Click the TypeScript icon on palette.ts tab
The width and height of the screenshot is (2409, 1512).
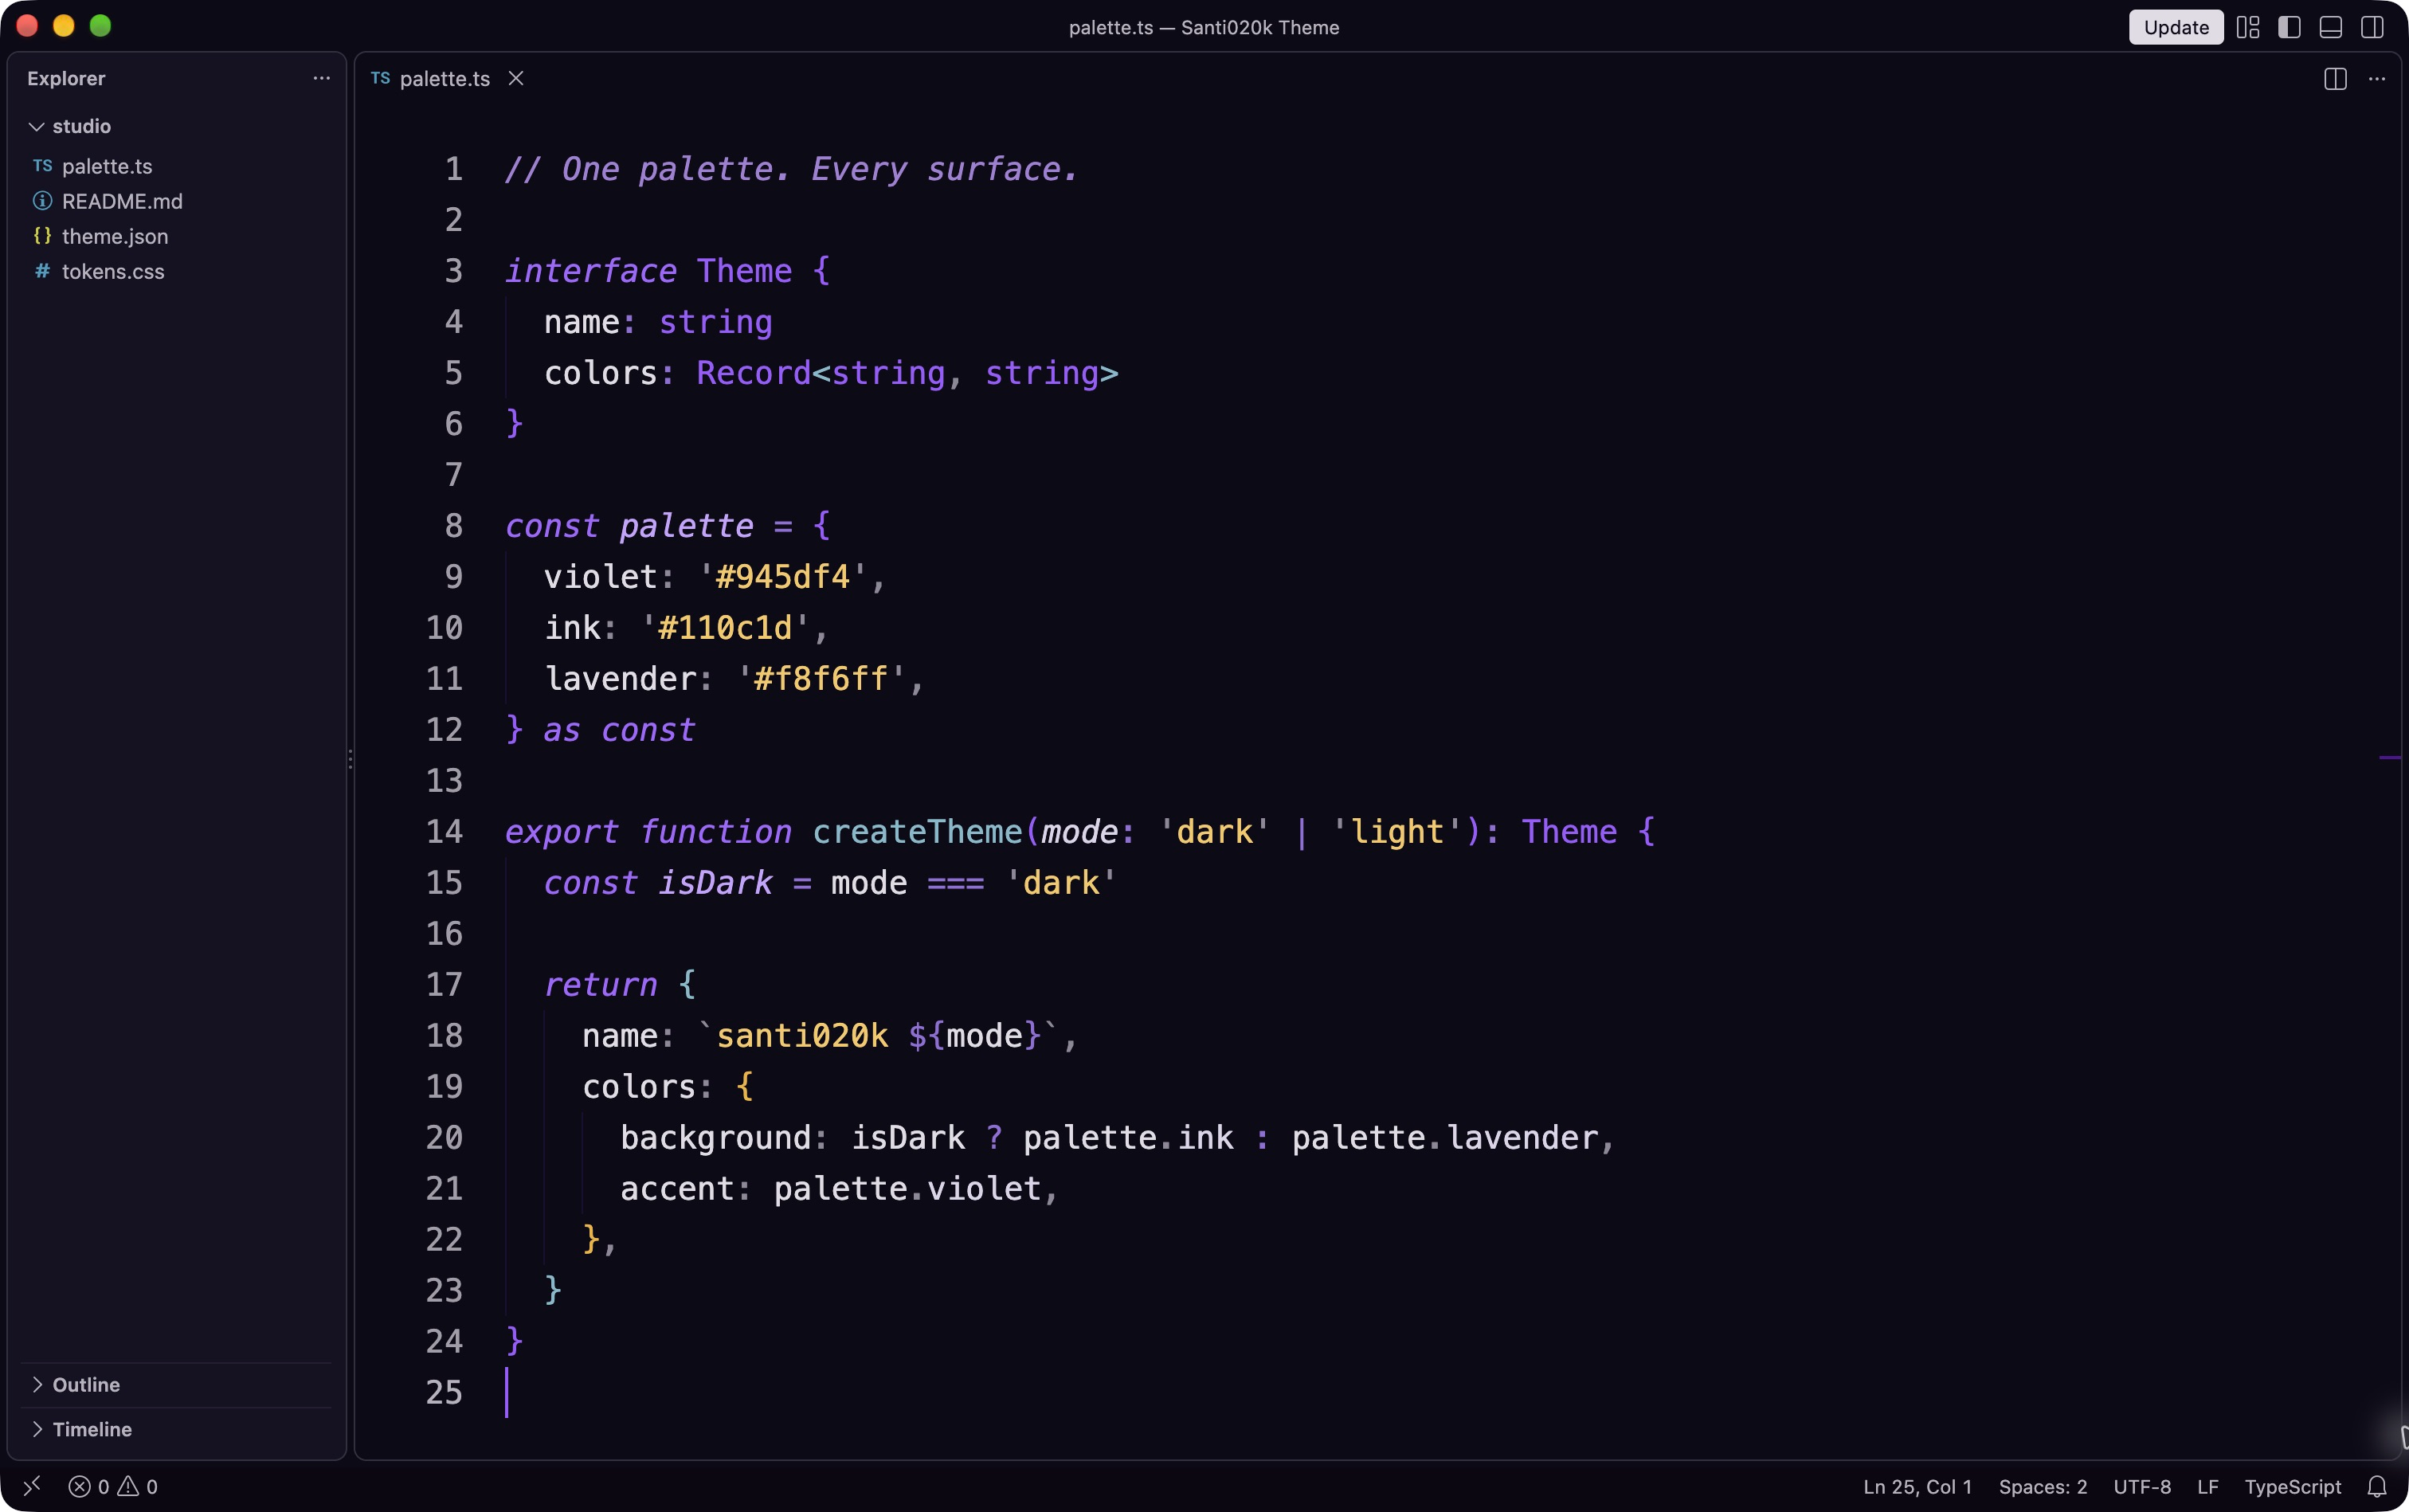point(380,78)
